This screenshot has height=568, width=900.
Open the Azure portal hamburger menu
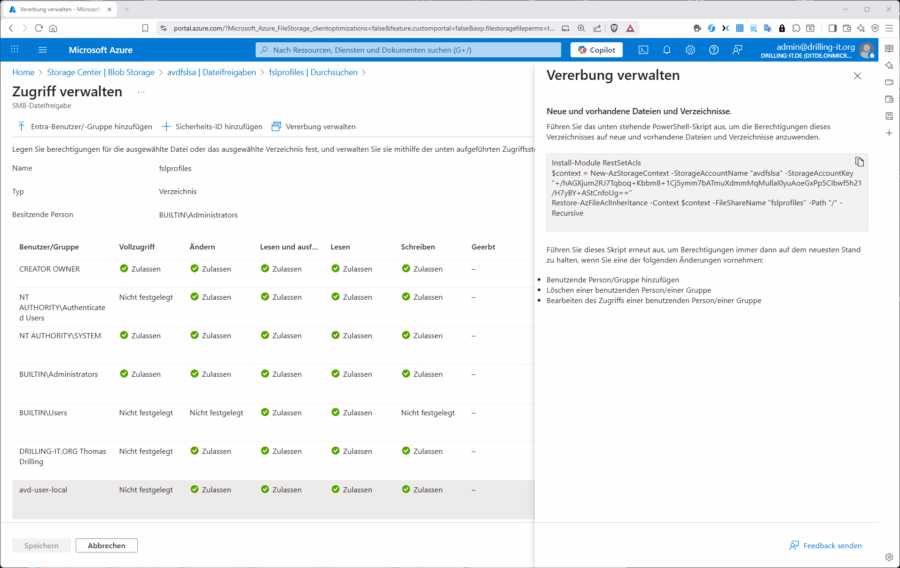pyautogui.click(x=43, y=49)
